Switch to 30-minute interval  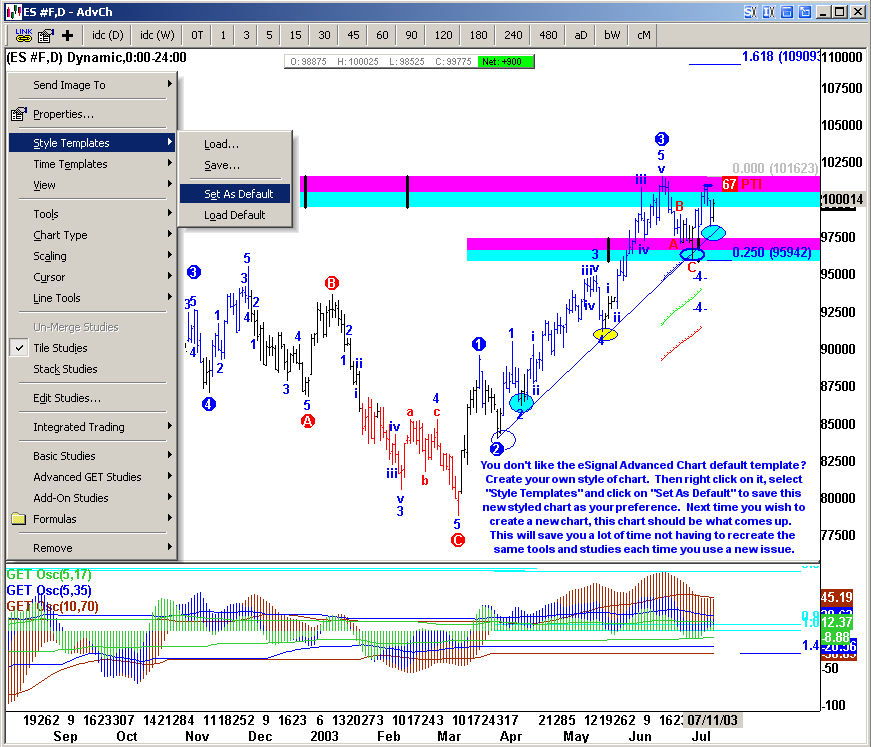point(324,36)
